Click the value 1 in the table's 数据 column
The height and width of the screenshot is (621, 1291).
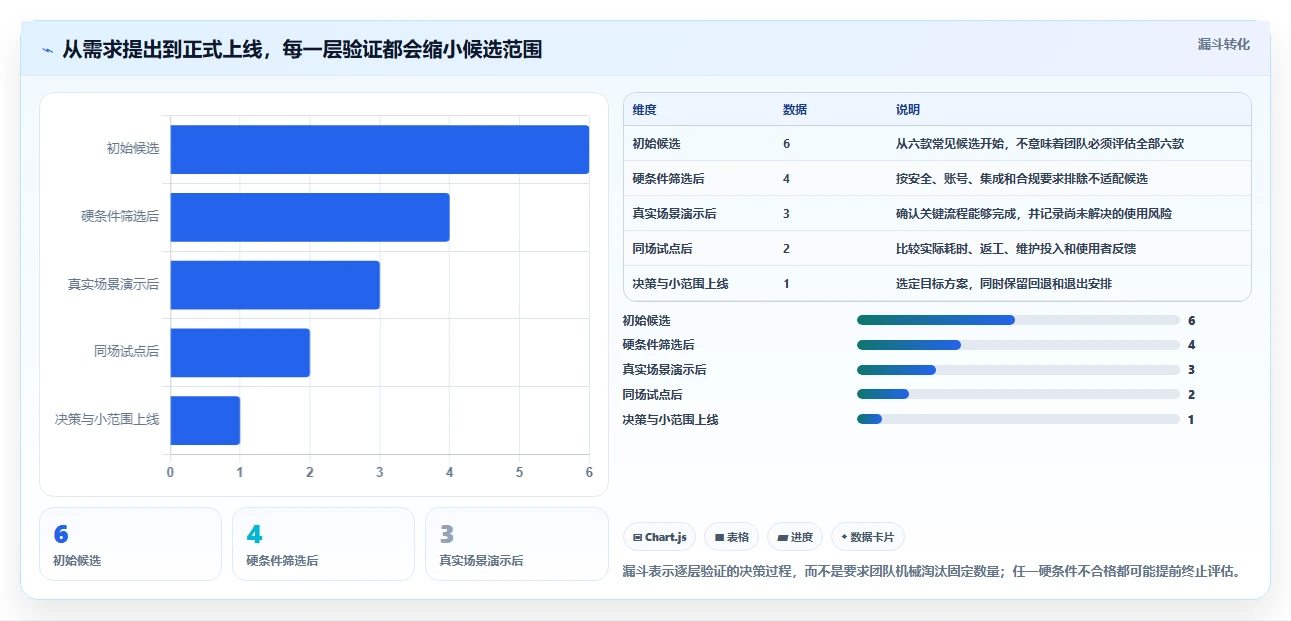pyautogui.click(x=787, y=284)
